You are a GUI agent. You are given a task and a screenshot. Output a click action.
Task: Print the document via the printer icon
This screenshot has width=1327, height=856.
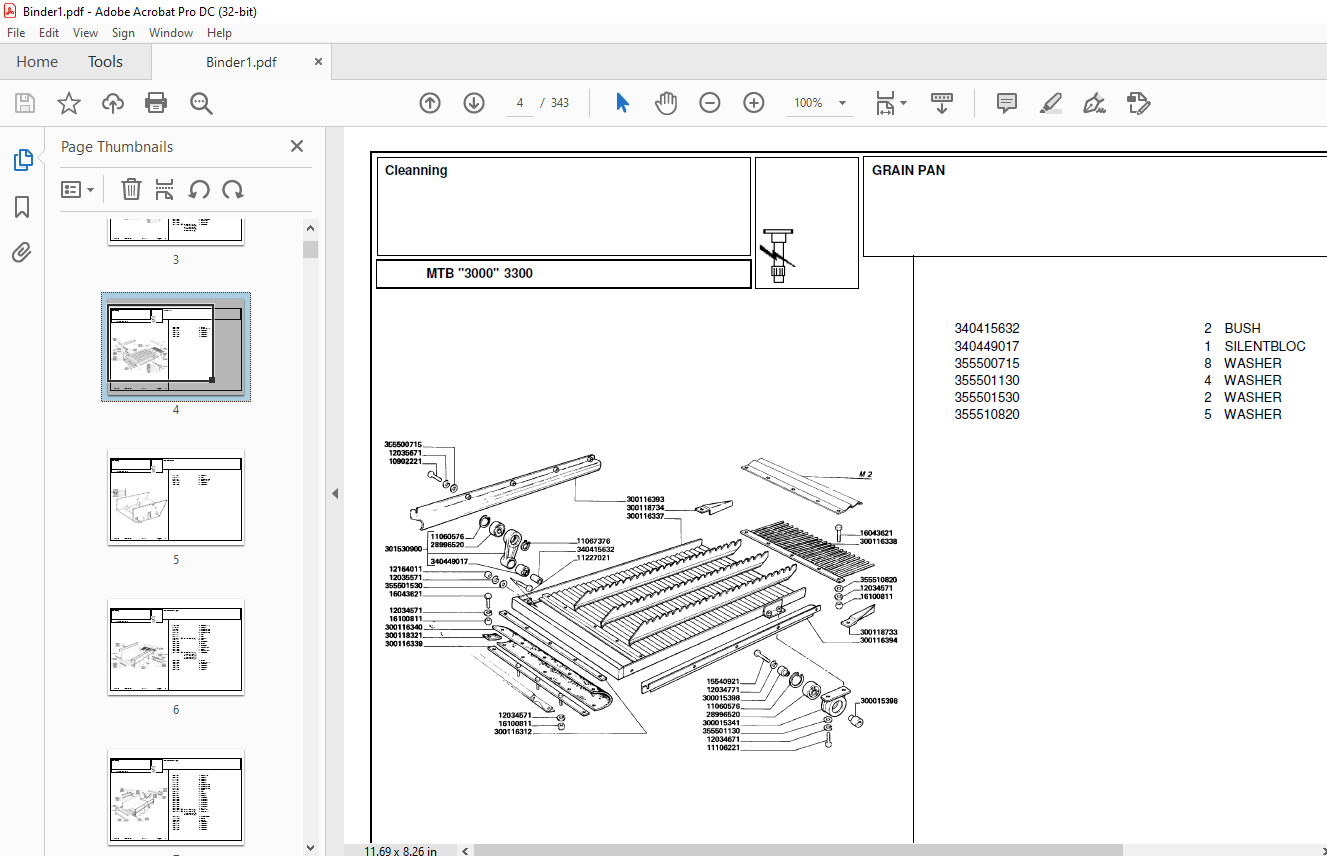click(x=156, y=103)
